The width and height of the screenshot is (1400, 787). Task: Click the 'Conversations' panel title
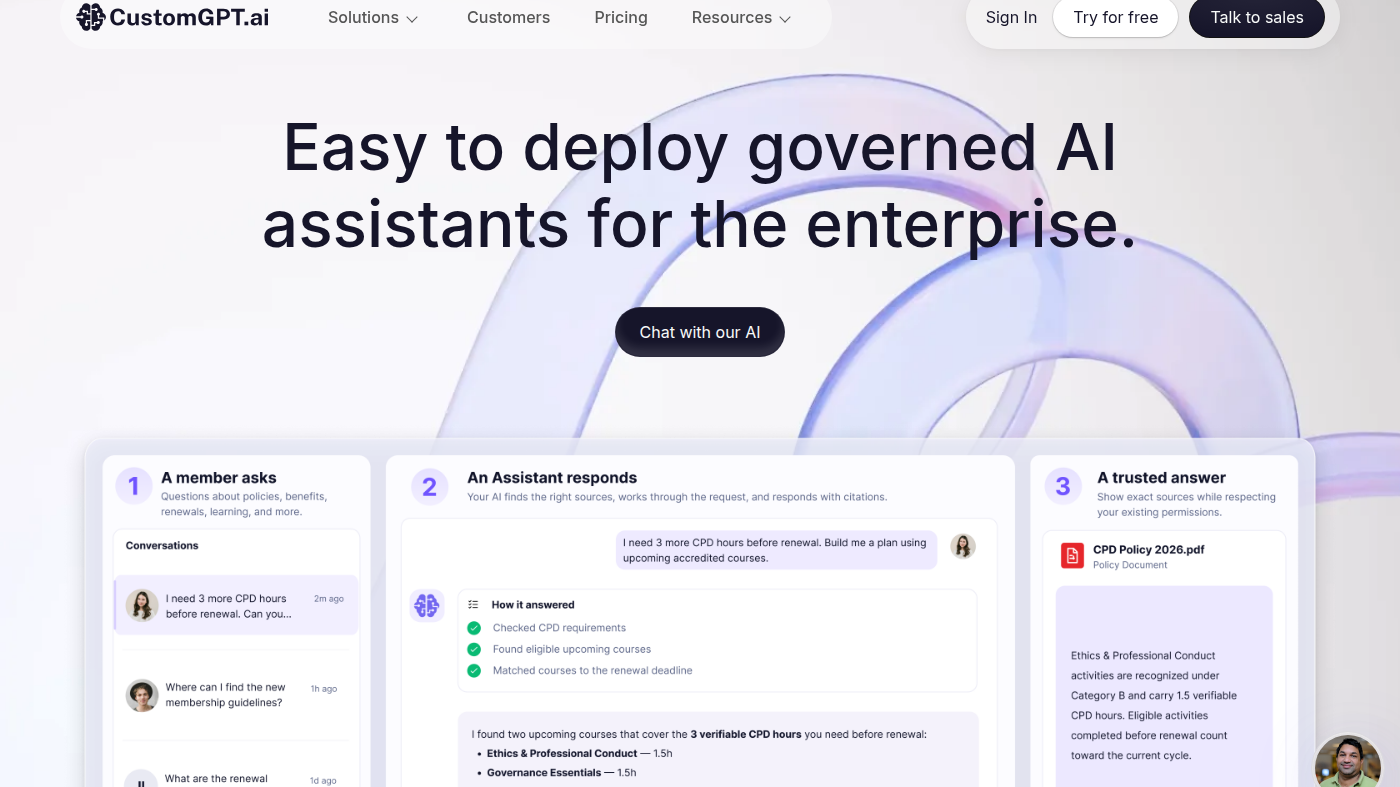coord(162,546)
